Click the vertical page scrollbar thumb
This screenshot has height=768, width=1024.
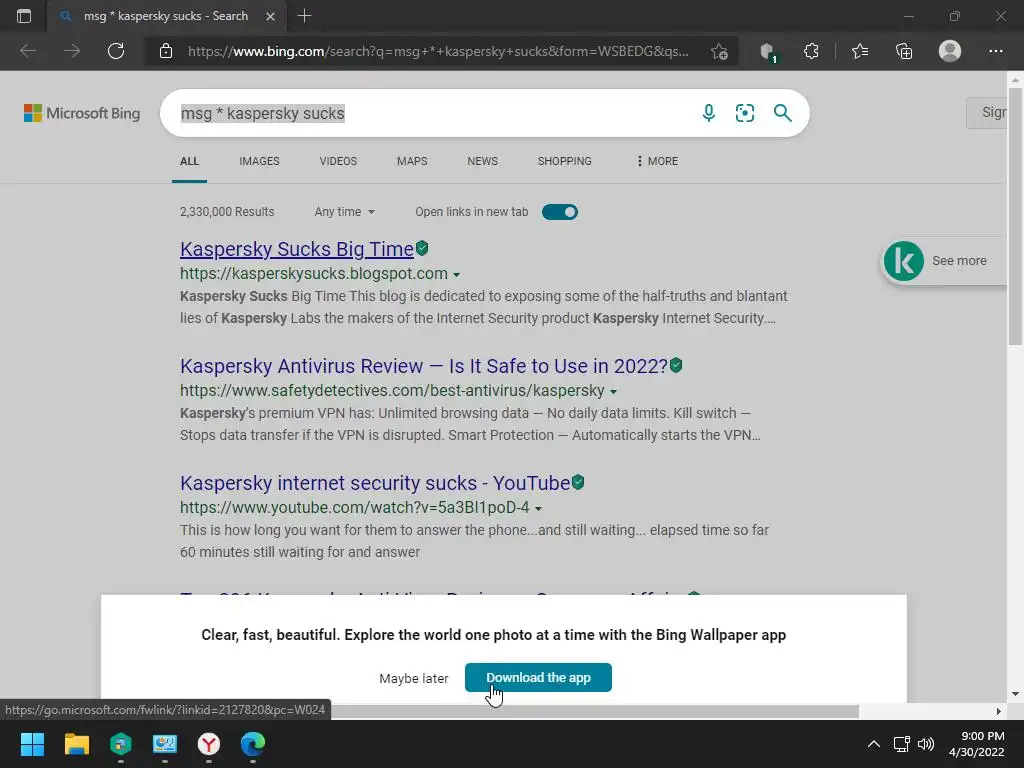1015,216
